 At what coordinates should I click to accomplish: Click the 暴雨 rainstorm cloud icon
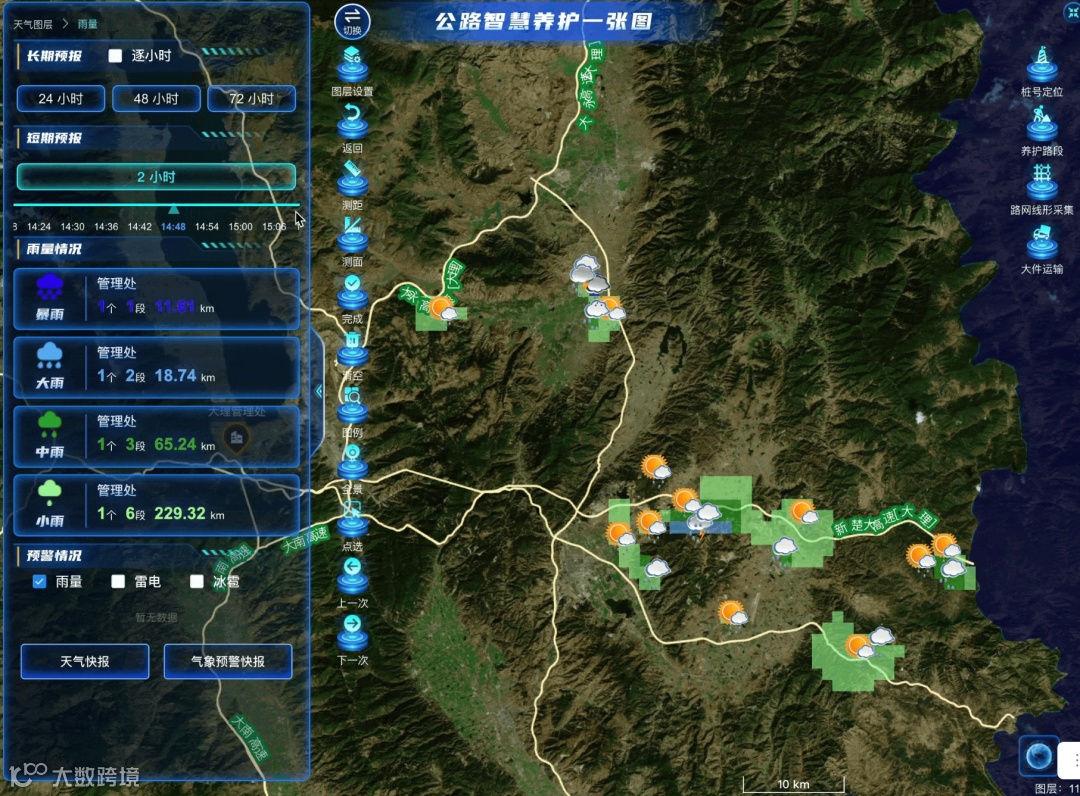click(x=50, y=288)
